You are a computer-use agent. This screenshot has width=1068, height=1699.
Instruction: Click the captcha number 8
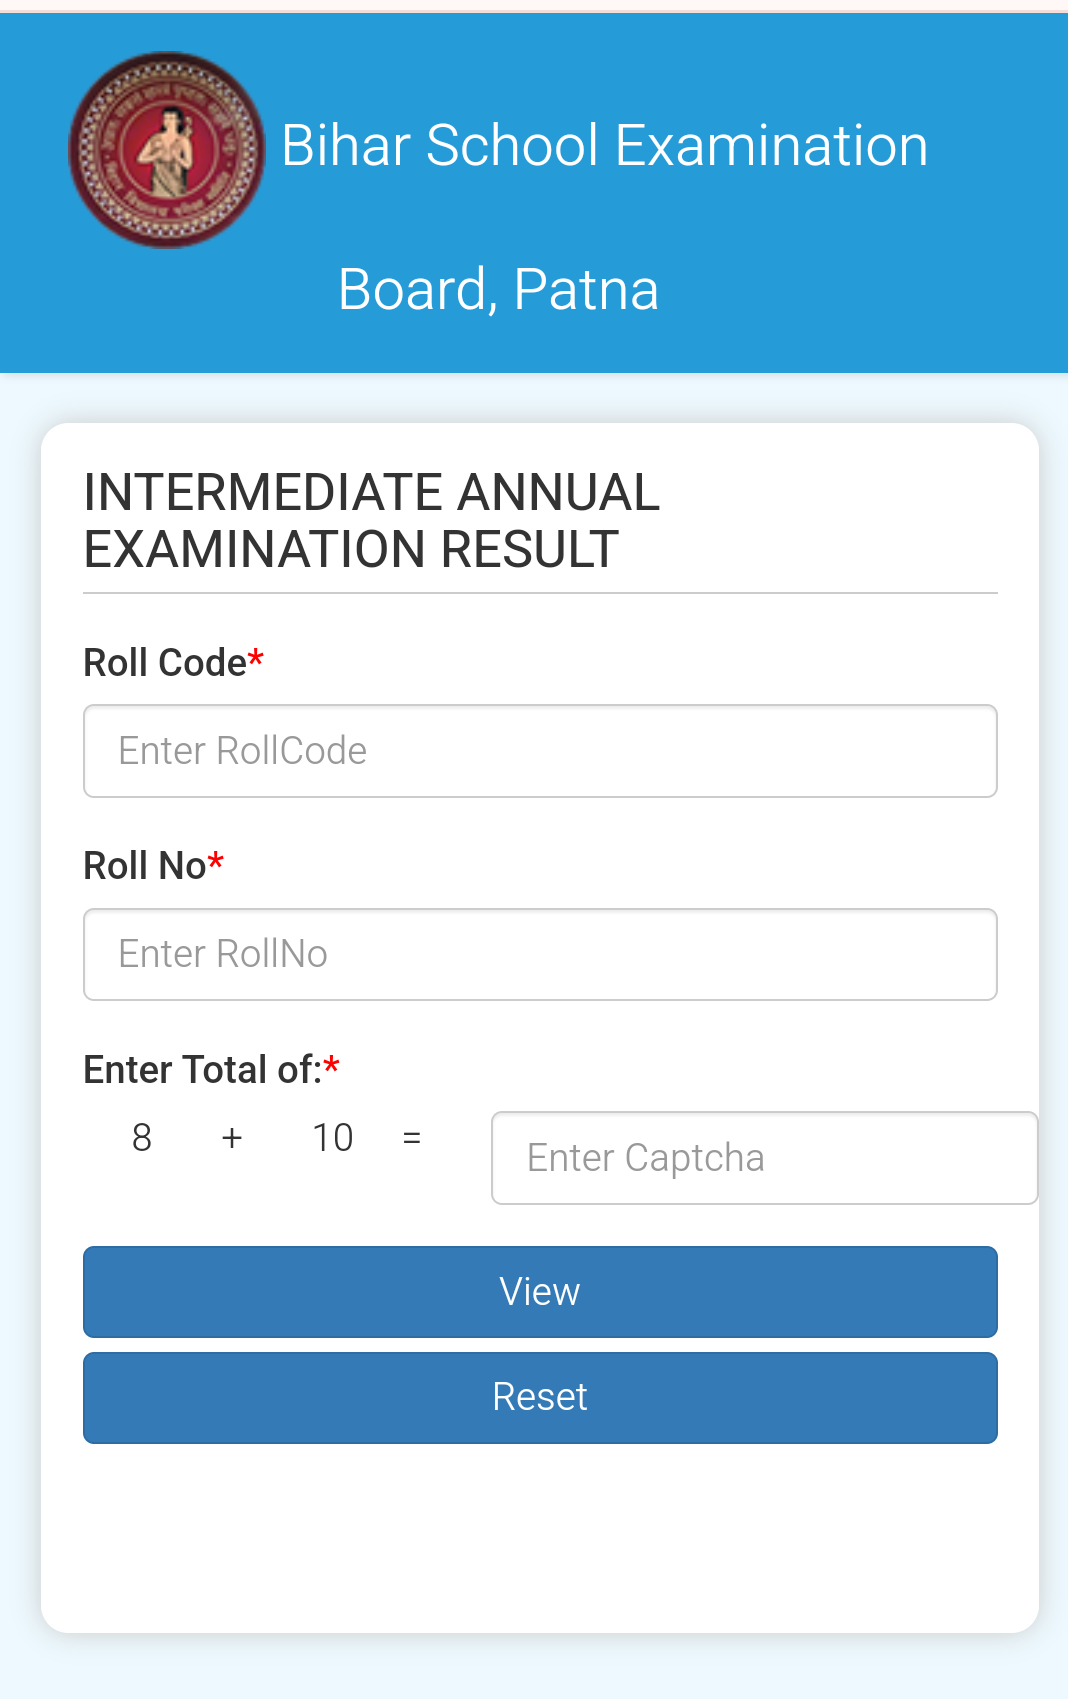coord(142,1138)
